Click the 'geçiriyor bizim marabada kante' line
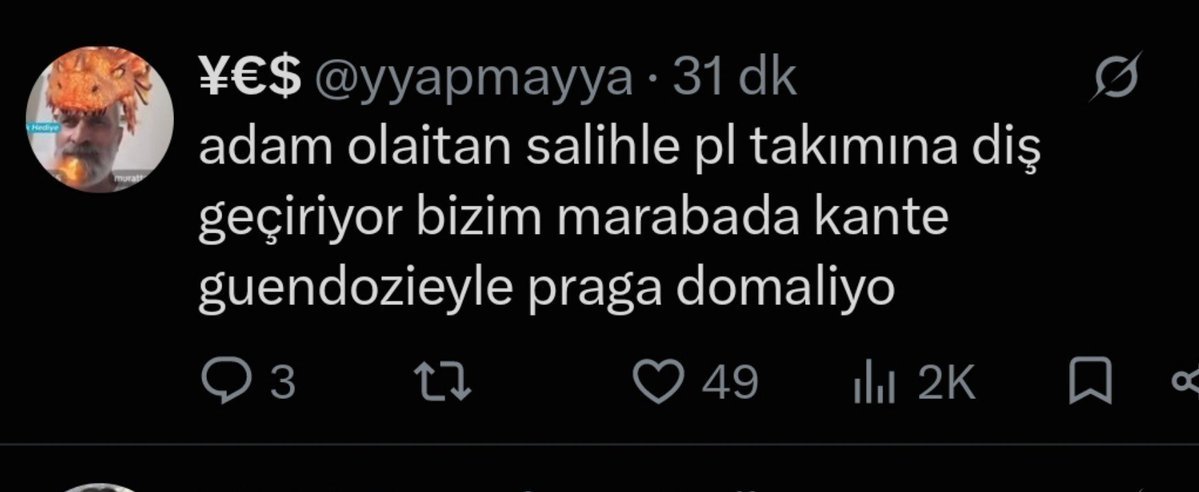The width and height of the screenshot is (1199, 492). pyautogui.click(x=574, y=220)
